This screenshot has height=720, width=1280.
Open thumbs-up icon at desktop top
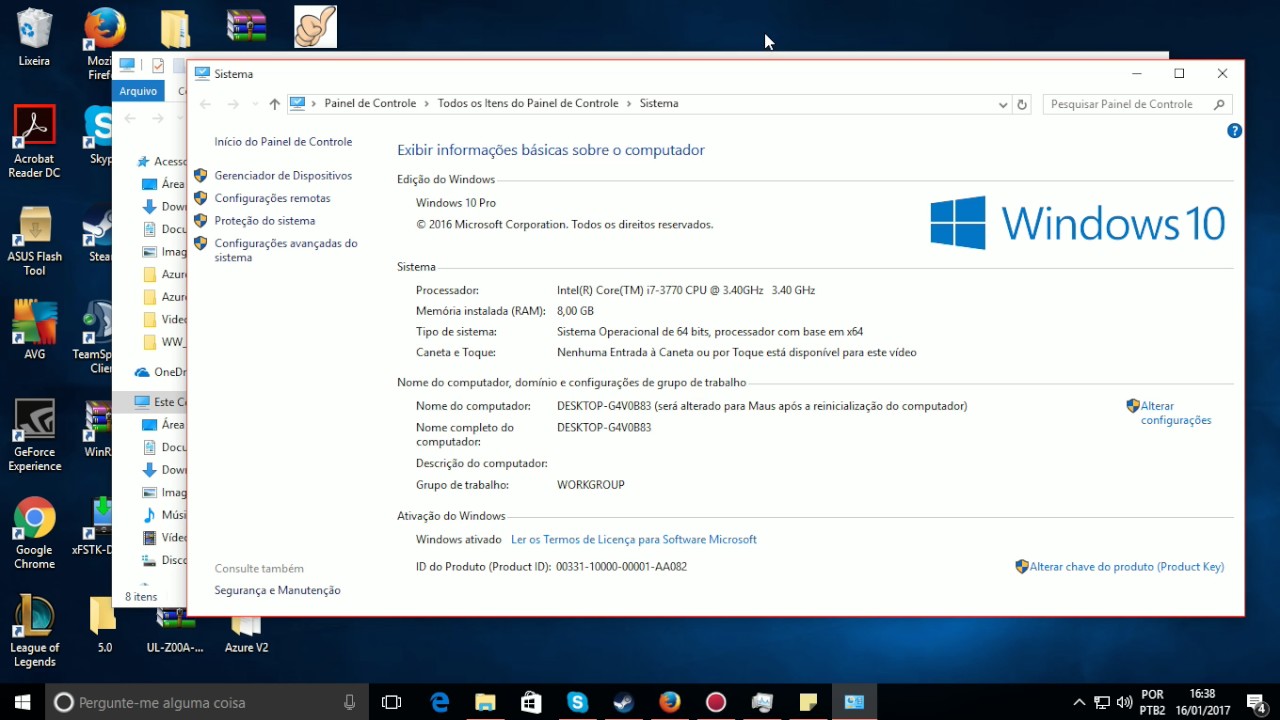[315, 27]
